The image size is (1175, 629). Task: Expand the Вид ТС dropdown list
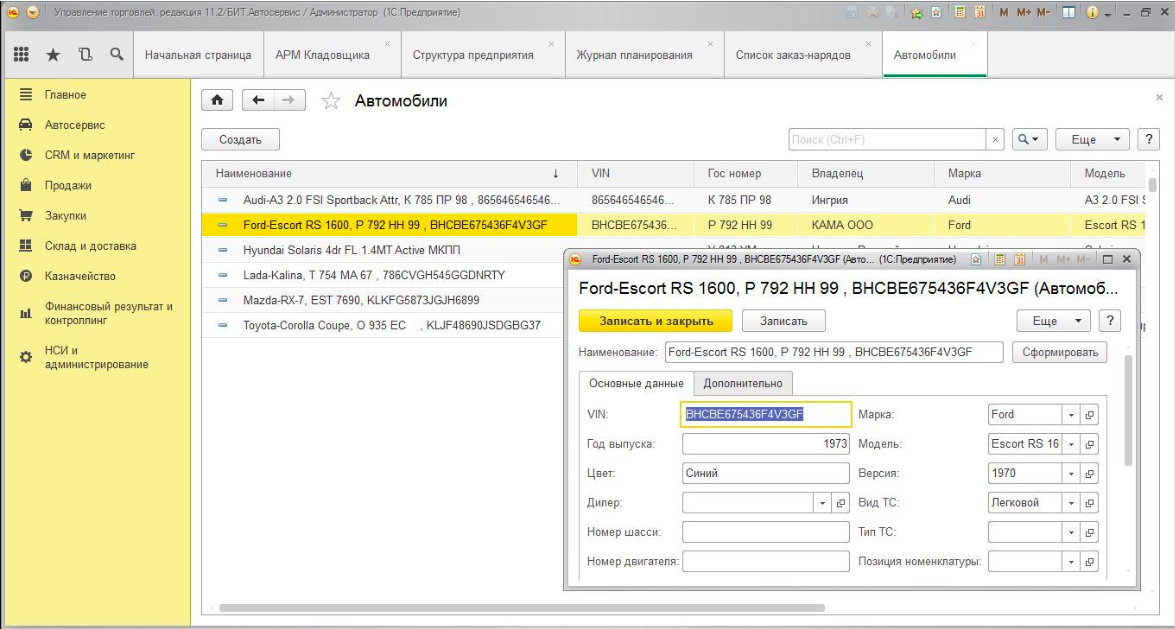(1070, 503)
